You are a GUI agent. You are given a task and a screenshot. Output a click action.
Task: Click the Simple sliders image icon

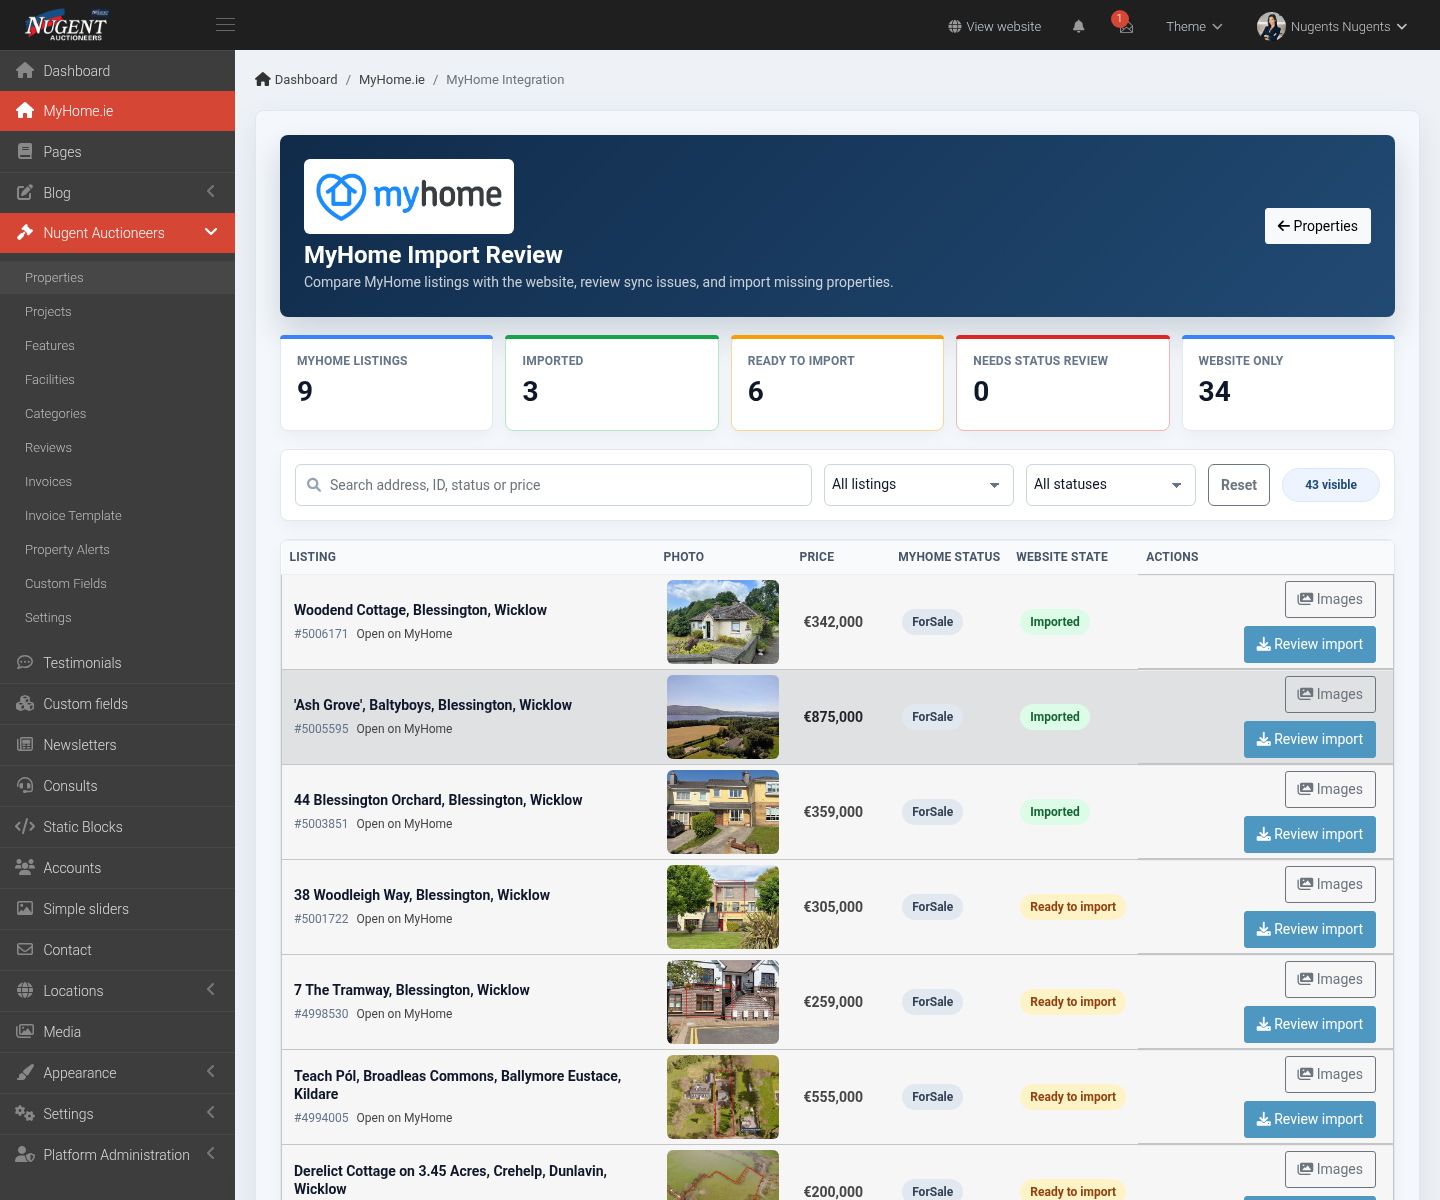click(25, 909)
